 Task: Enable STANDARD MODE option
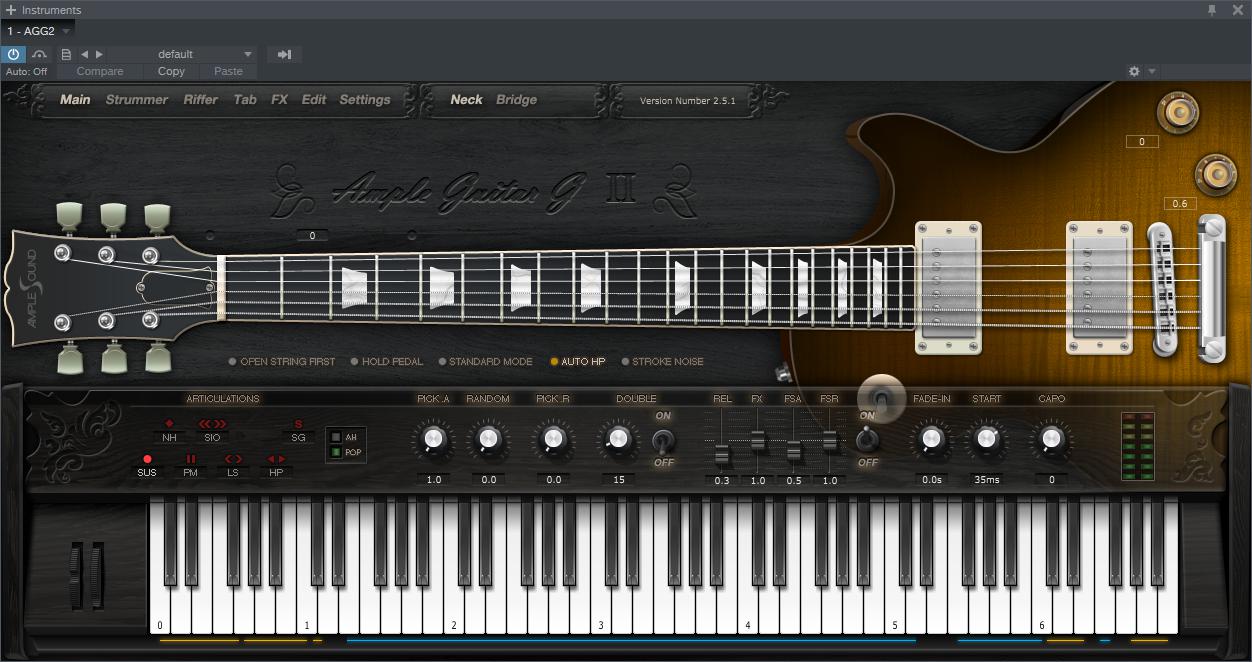coord(484,362)
